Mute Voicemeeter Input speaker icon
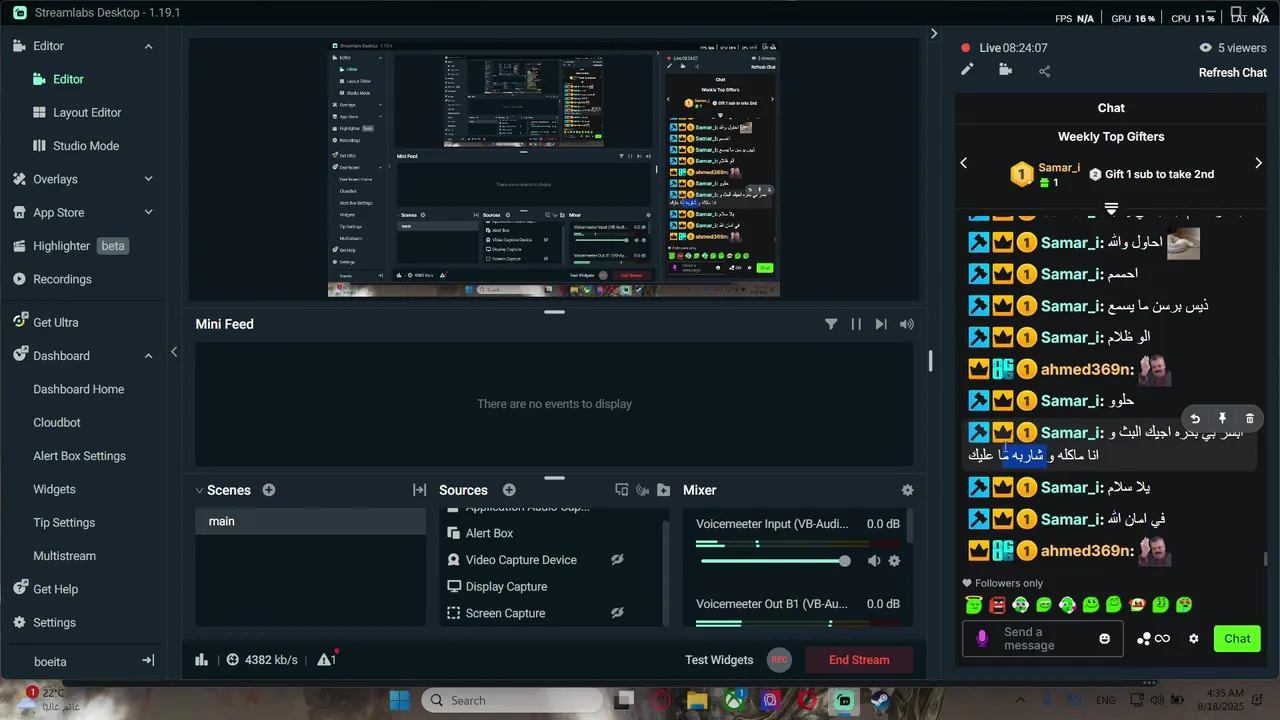This screenshot has height=720, width=1280. 874,561
